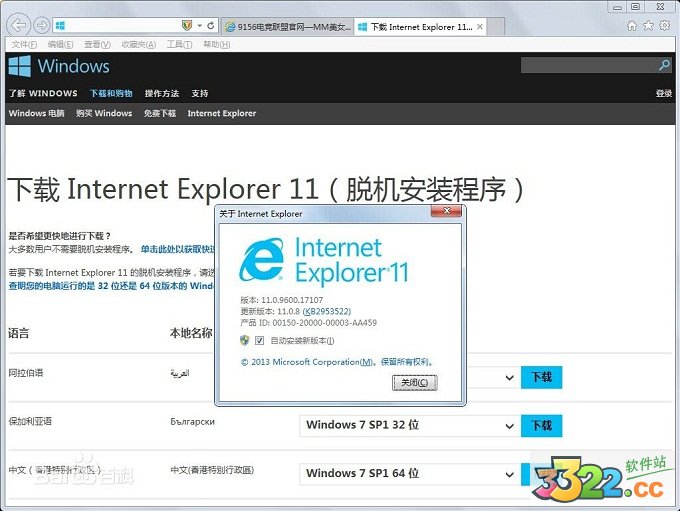Click the 查明您的电脑运行的是 32 位还是 64 位 link

point(111,286)
